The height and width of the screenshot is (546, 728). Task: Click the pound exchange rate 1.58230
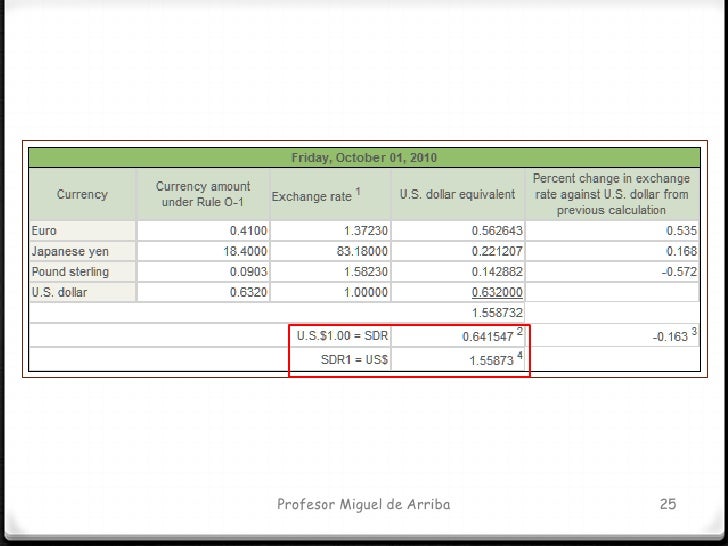(x=366, y=272)
